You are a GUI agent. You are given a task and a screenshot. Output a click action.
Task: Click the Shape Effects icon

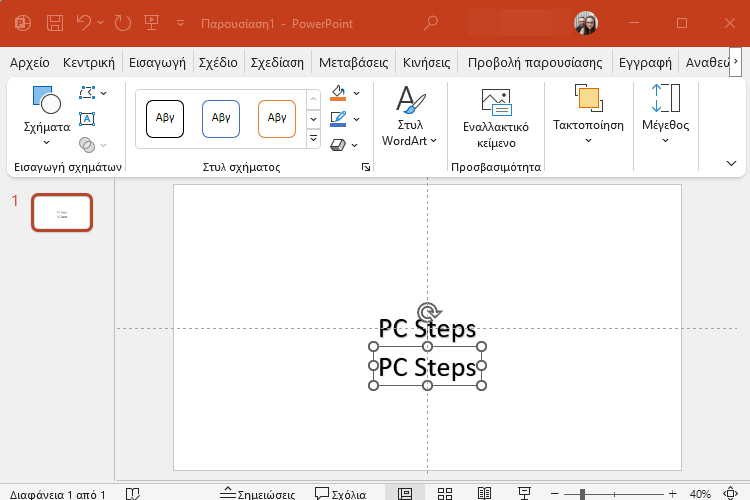[x=338, y=144]
